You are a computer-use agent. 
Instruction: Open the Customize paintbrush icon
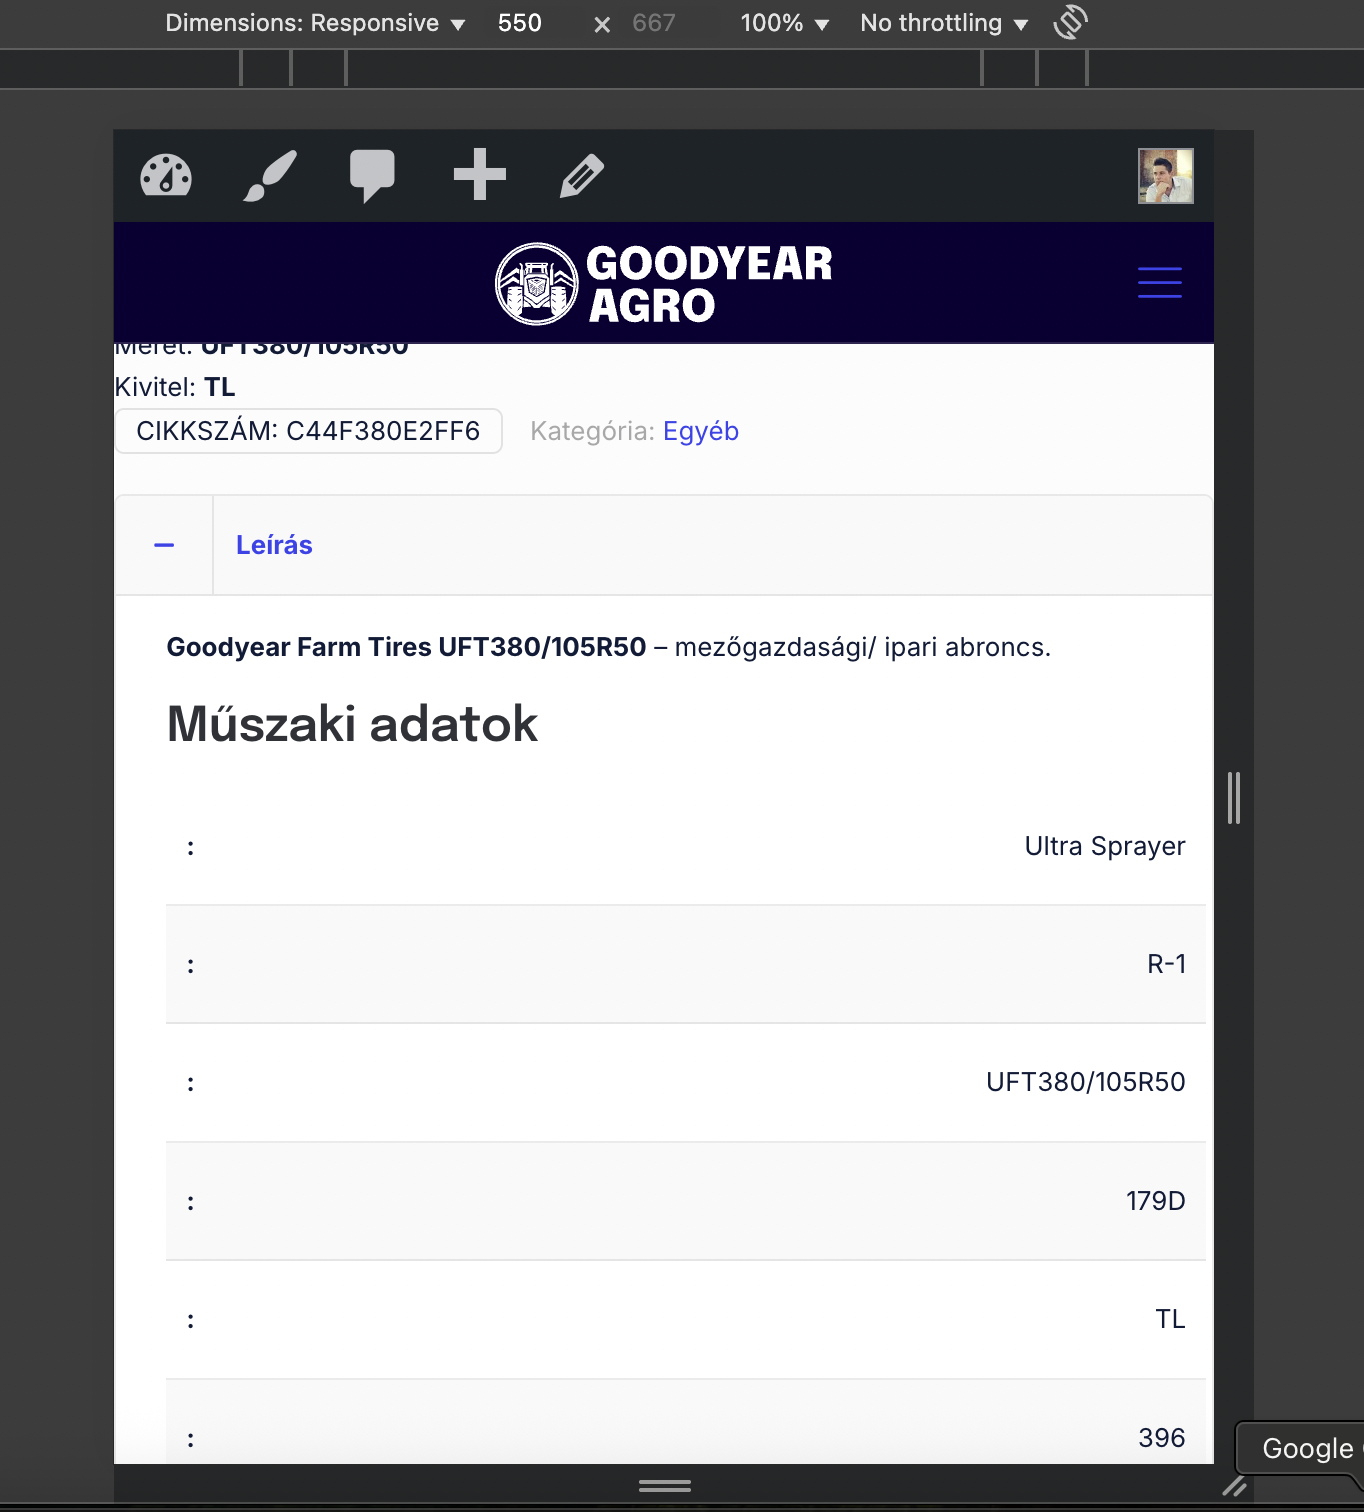(x=270, y=176)
